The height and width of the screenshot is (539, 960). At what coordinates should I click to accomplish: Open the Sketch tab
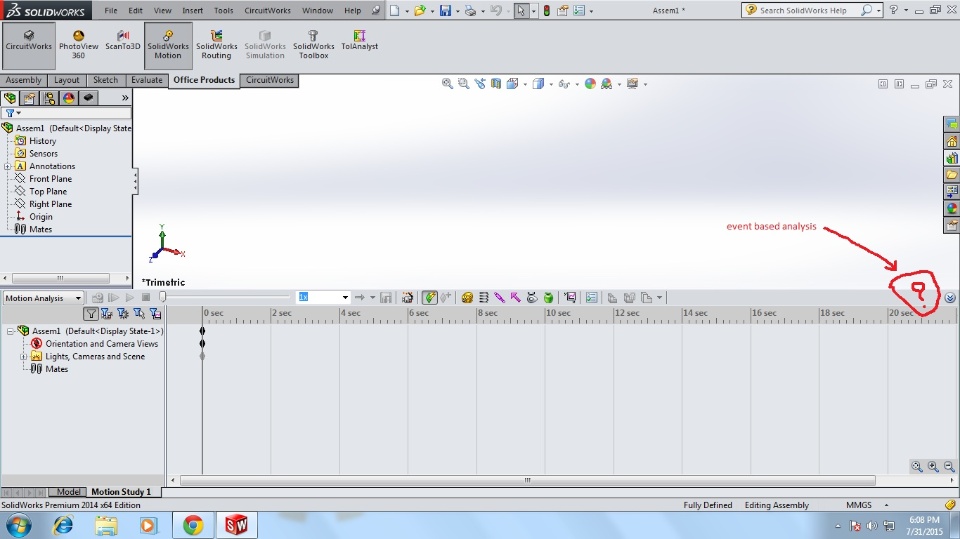pos(105,80)
